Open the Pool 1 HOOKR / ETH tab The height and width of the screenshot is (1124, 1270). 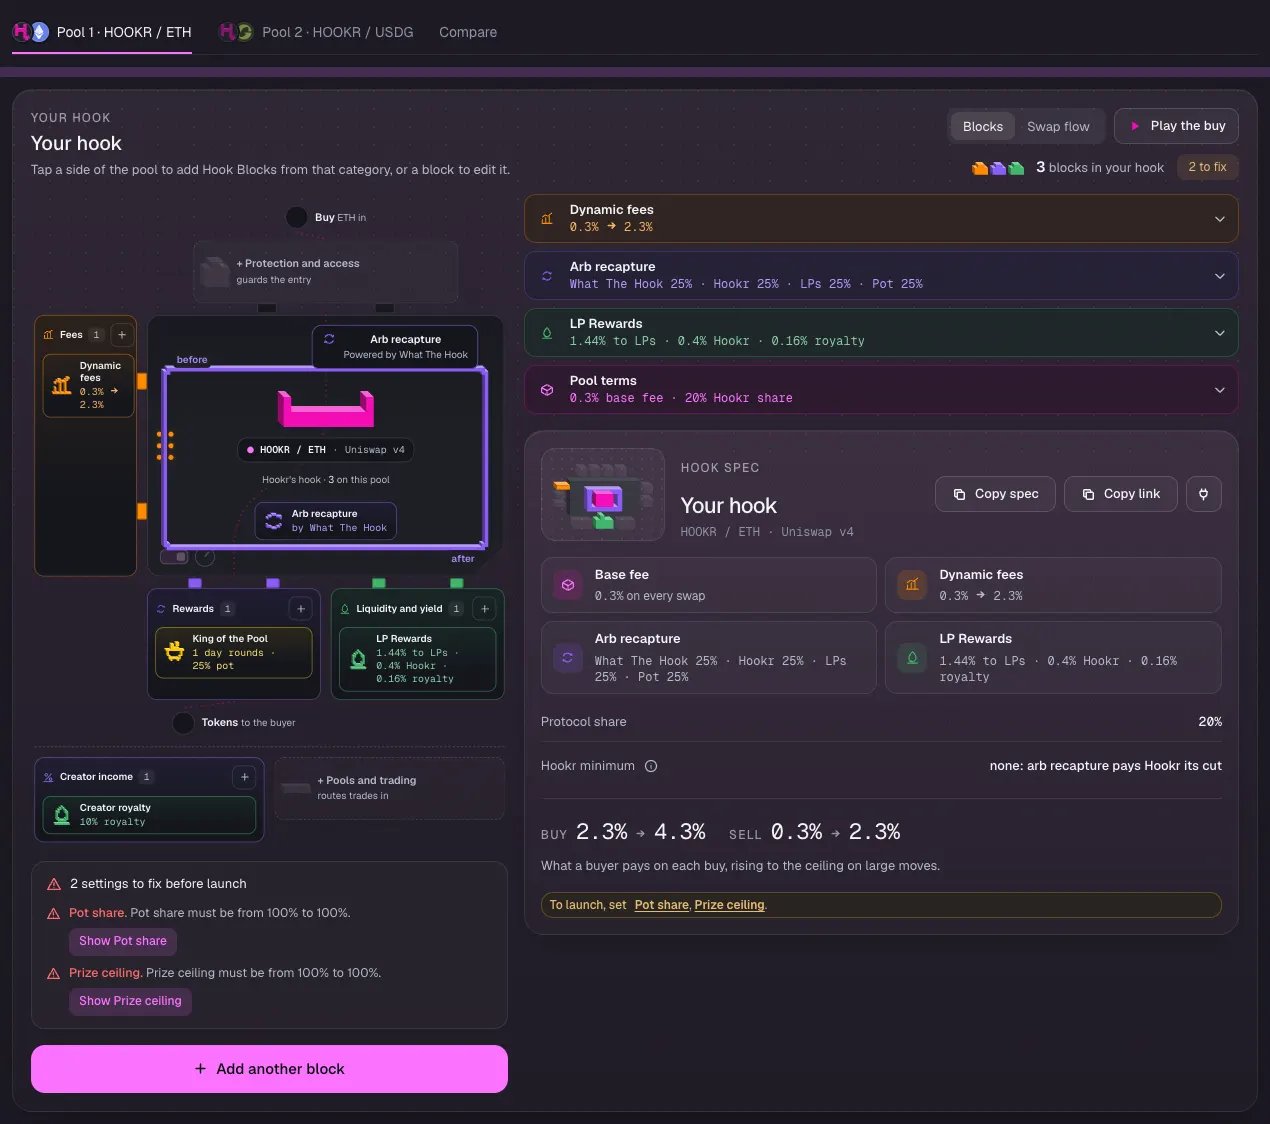pos(102,32)
